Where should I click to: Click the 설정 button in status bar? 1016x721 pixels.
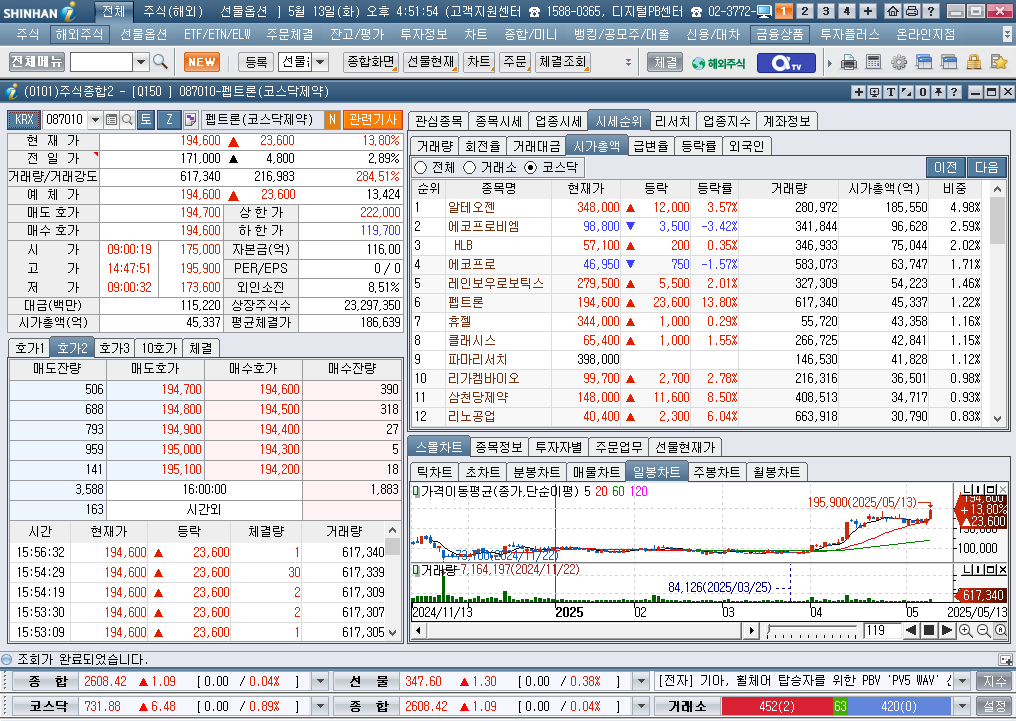click(995, 706)
